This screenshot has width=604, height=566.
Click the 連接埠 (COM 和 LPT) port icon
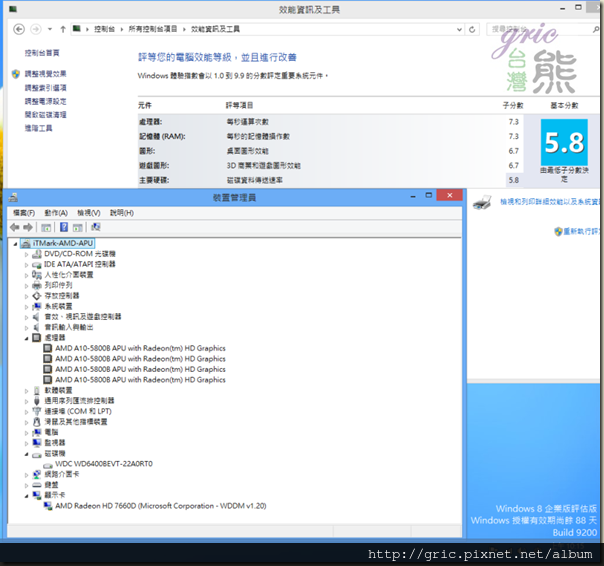[37, 411]
